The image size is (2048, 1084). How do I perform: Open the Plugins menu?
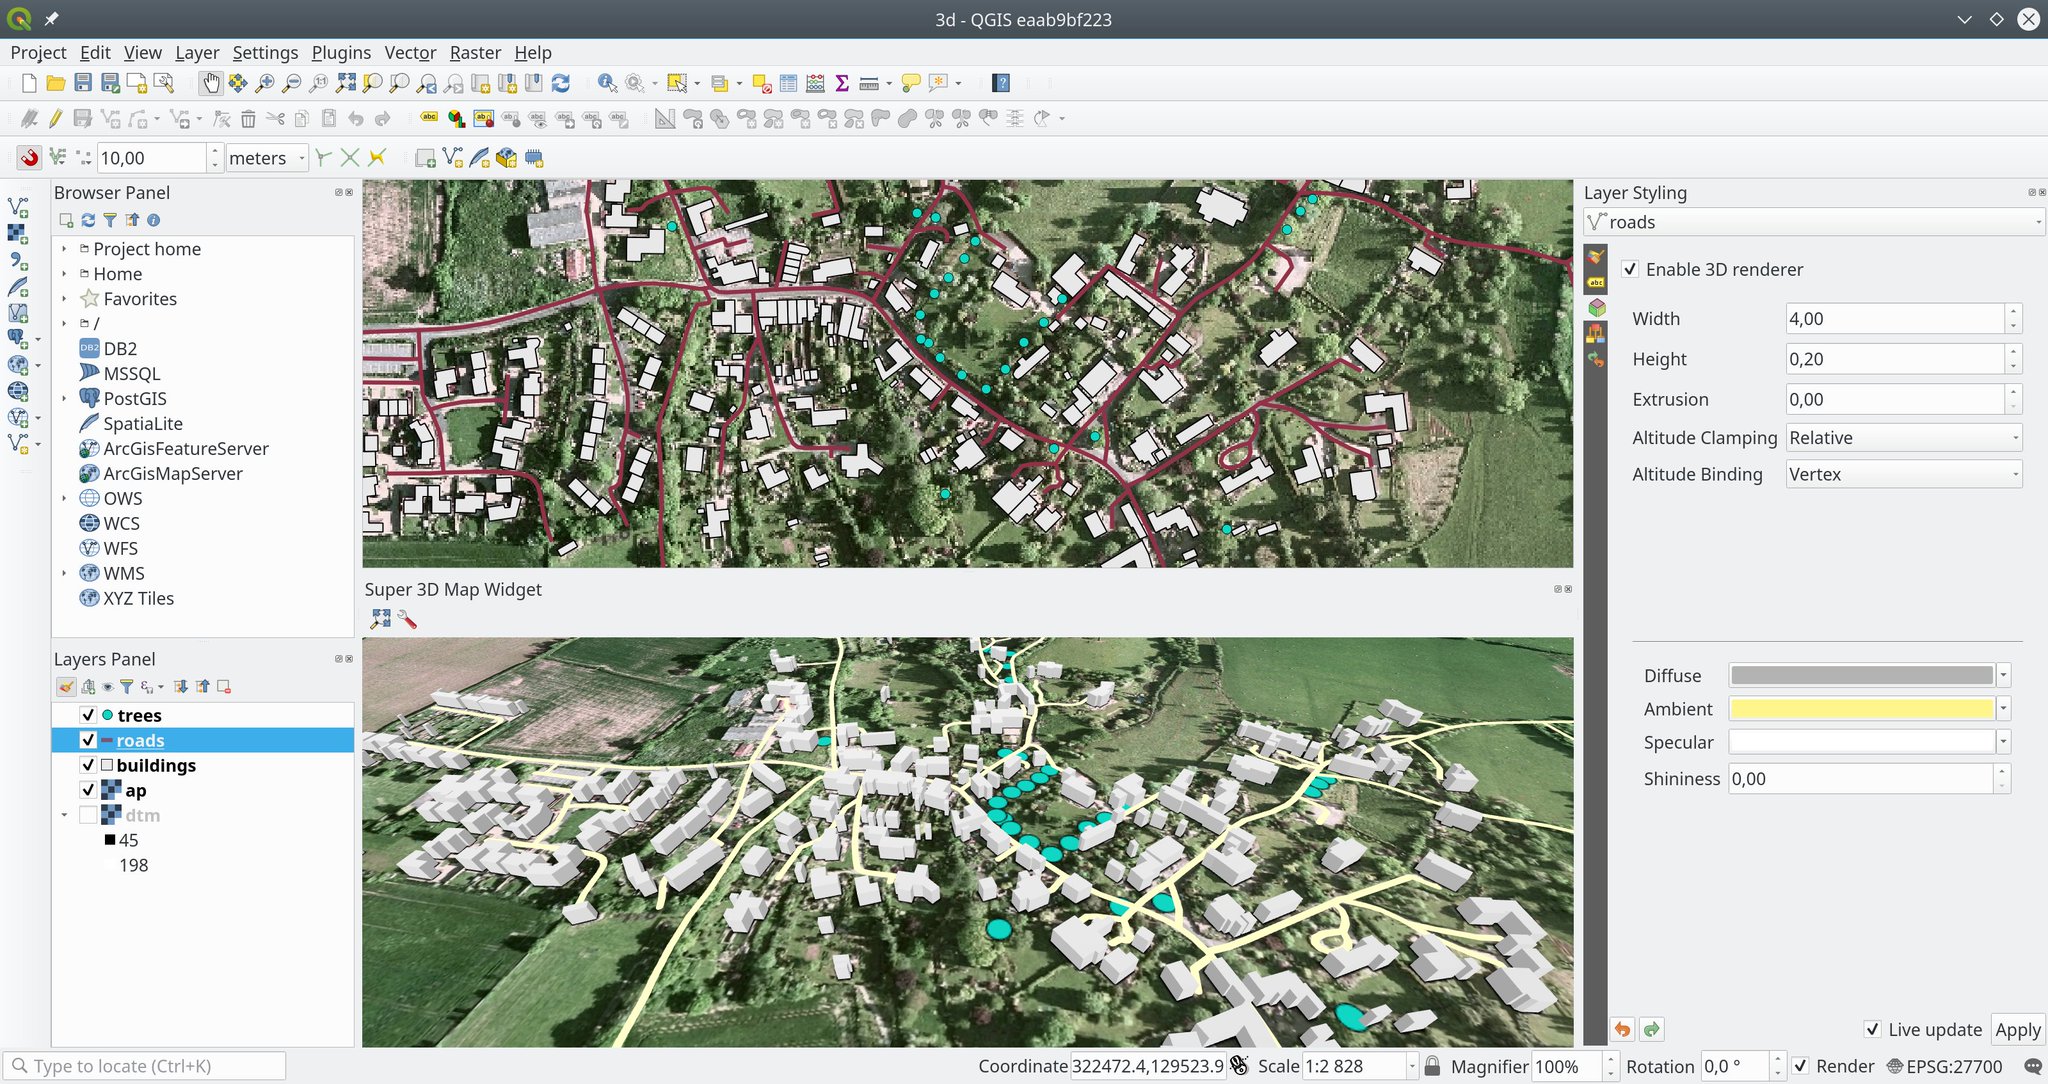(340, 53)
